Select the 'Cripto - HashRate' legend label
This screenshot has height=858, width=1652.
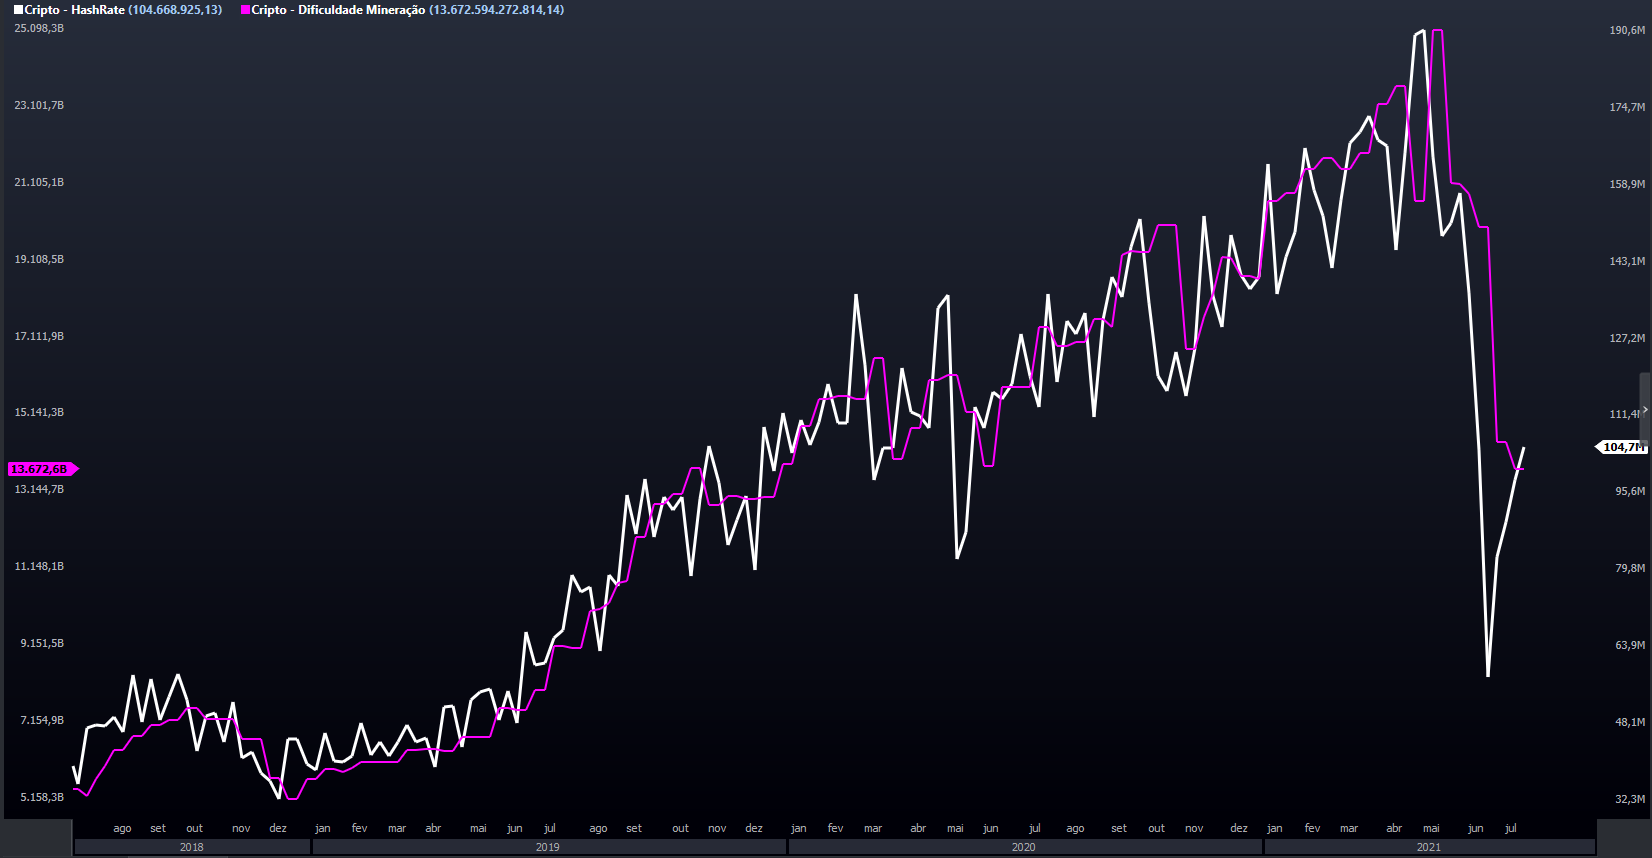coord(75,10)
